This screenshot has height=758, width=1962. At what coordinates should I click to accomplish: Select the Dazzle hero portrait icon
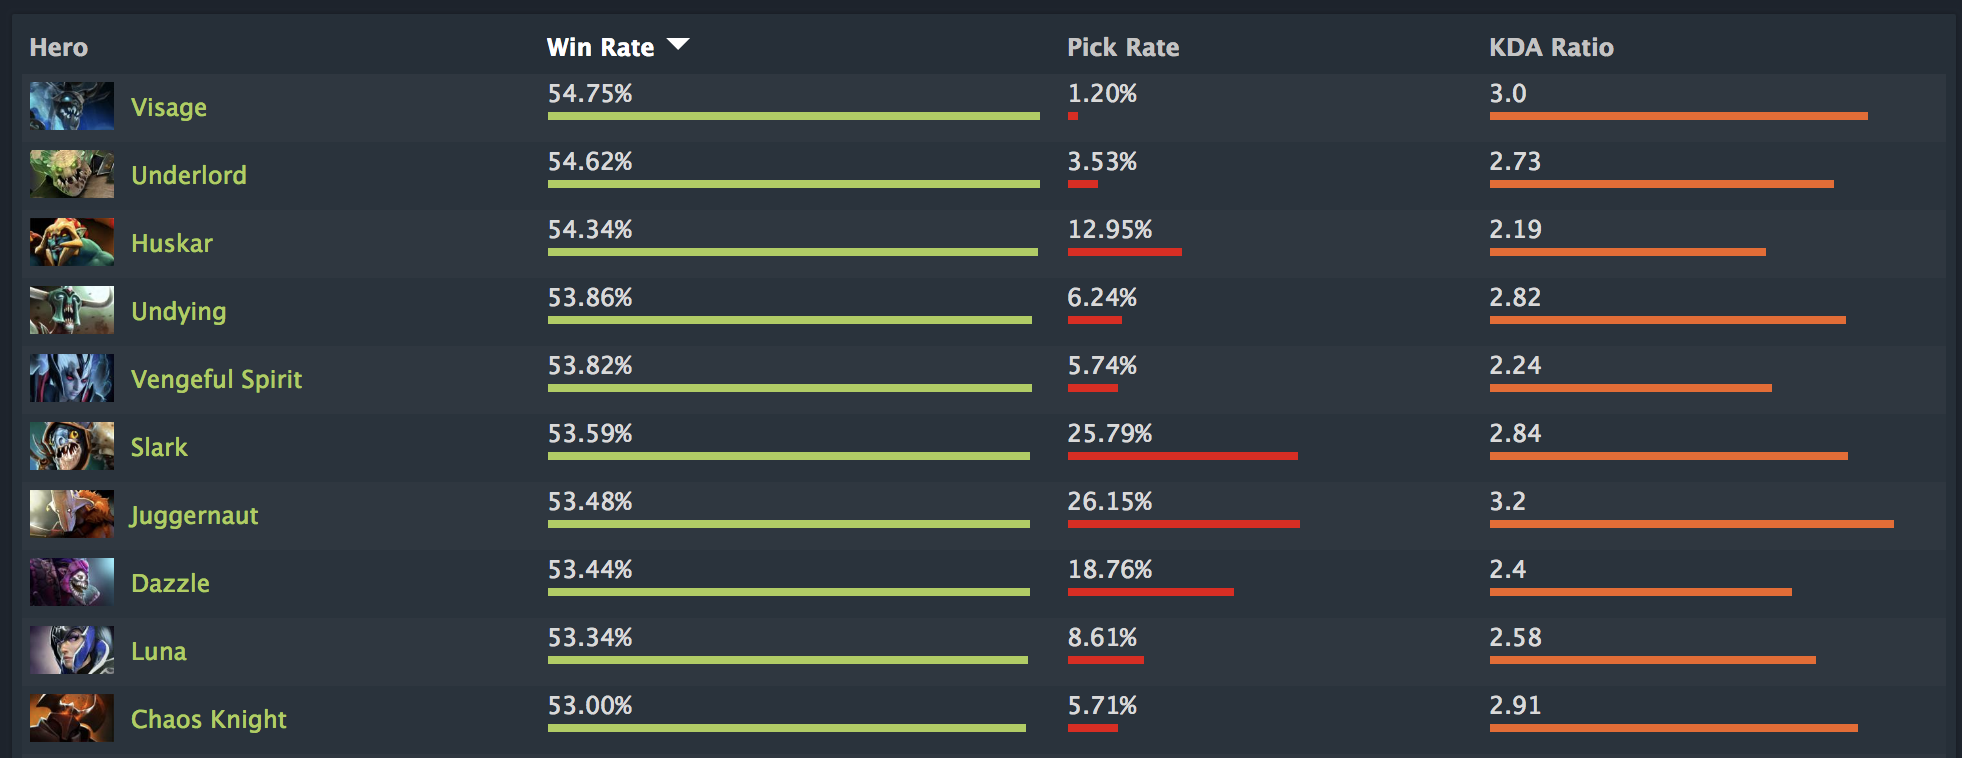[x=72, y=582]
